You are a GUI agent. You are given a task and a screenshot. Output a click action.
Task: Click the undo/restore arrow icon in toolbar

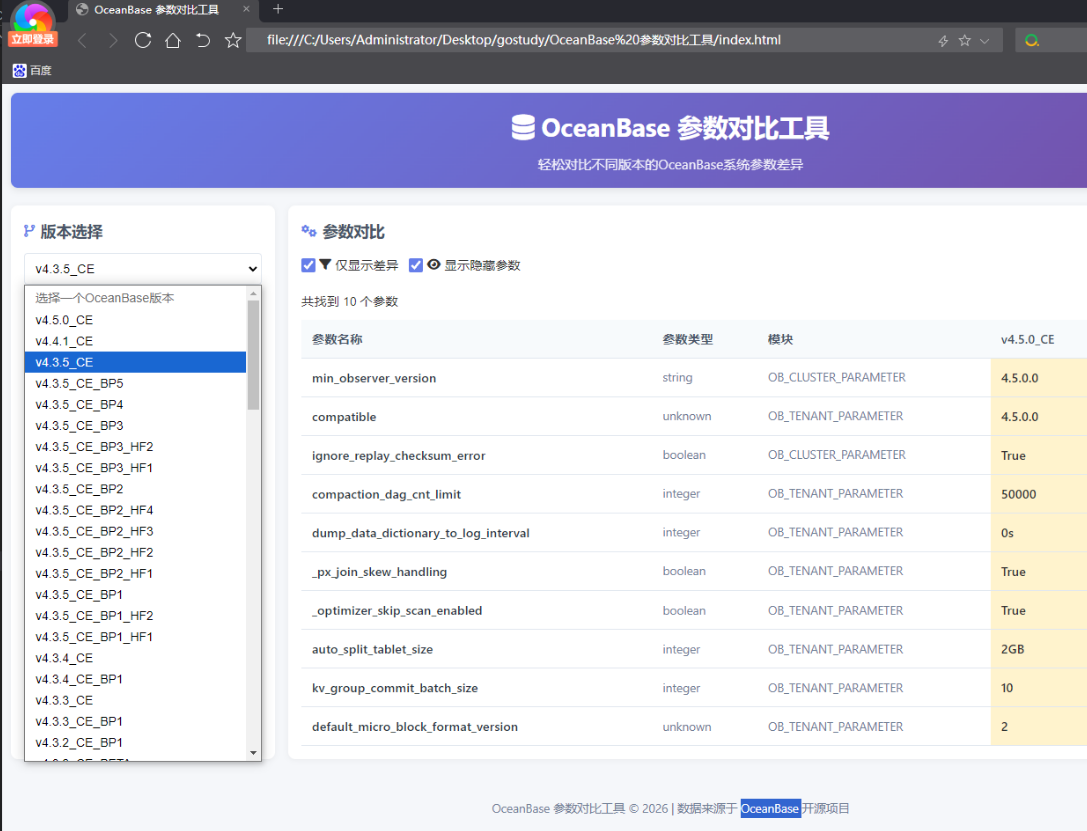(202, 40)
